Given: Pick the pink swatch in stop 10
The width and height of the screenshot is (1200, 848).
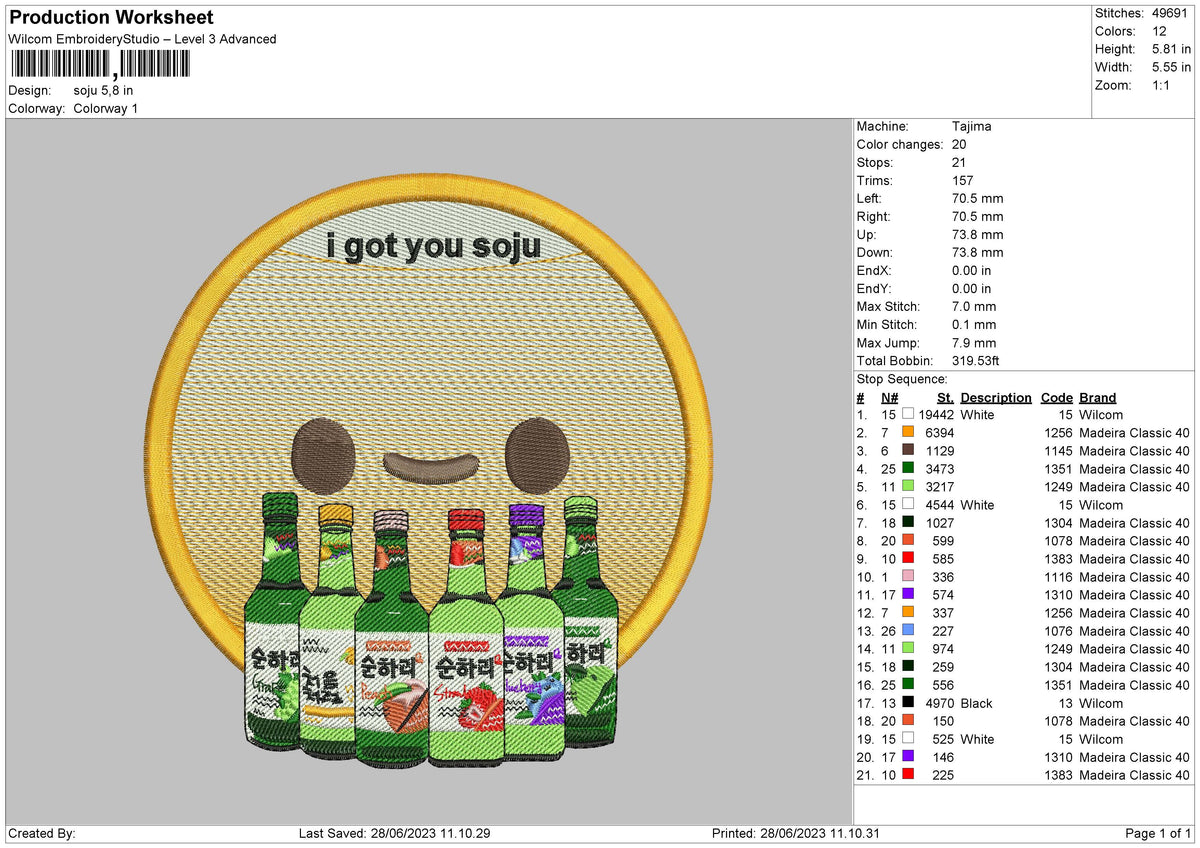Looking at the screenshot, I should [908, 576].
